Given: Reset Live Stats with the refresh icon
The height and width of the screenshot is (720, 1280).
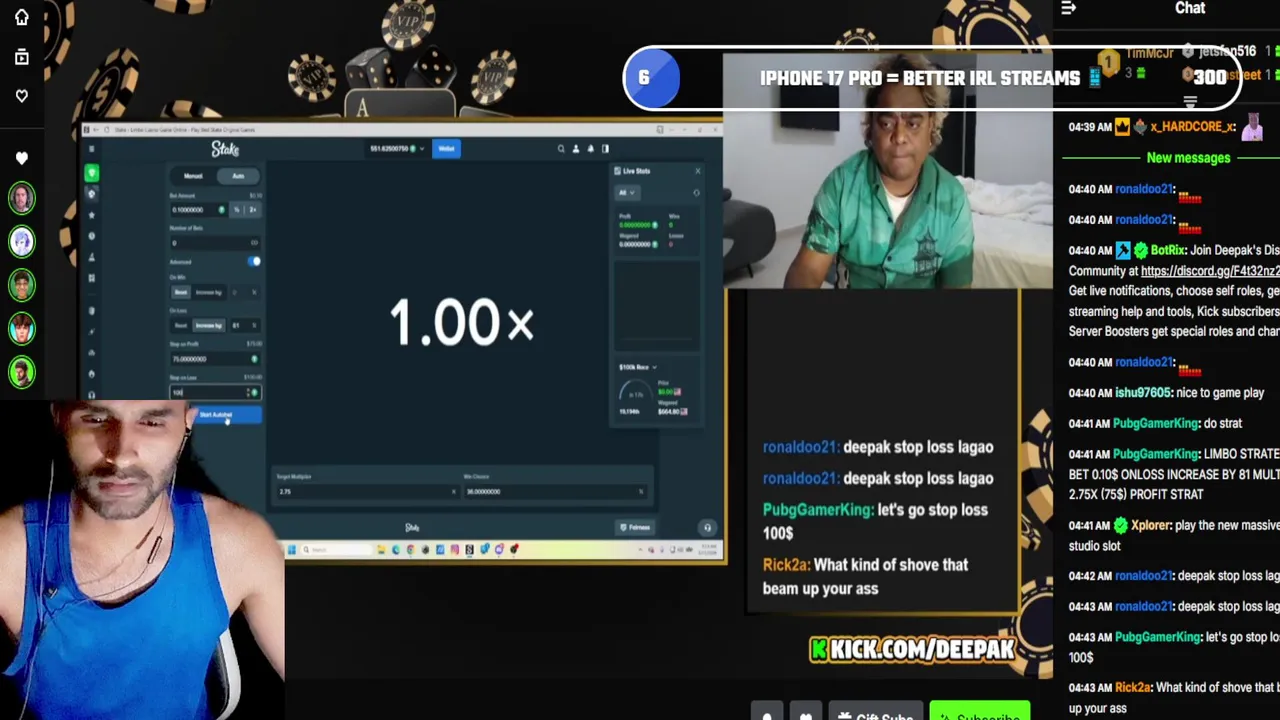Looking at the screenshot, I should click(696, 193).
